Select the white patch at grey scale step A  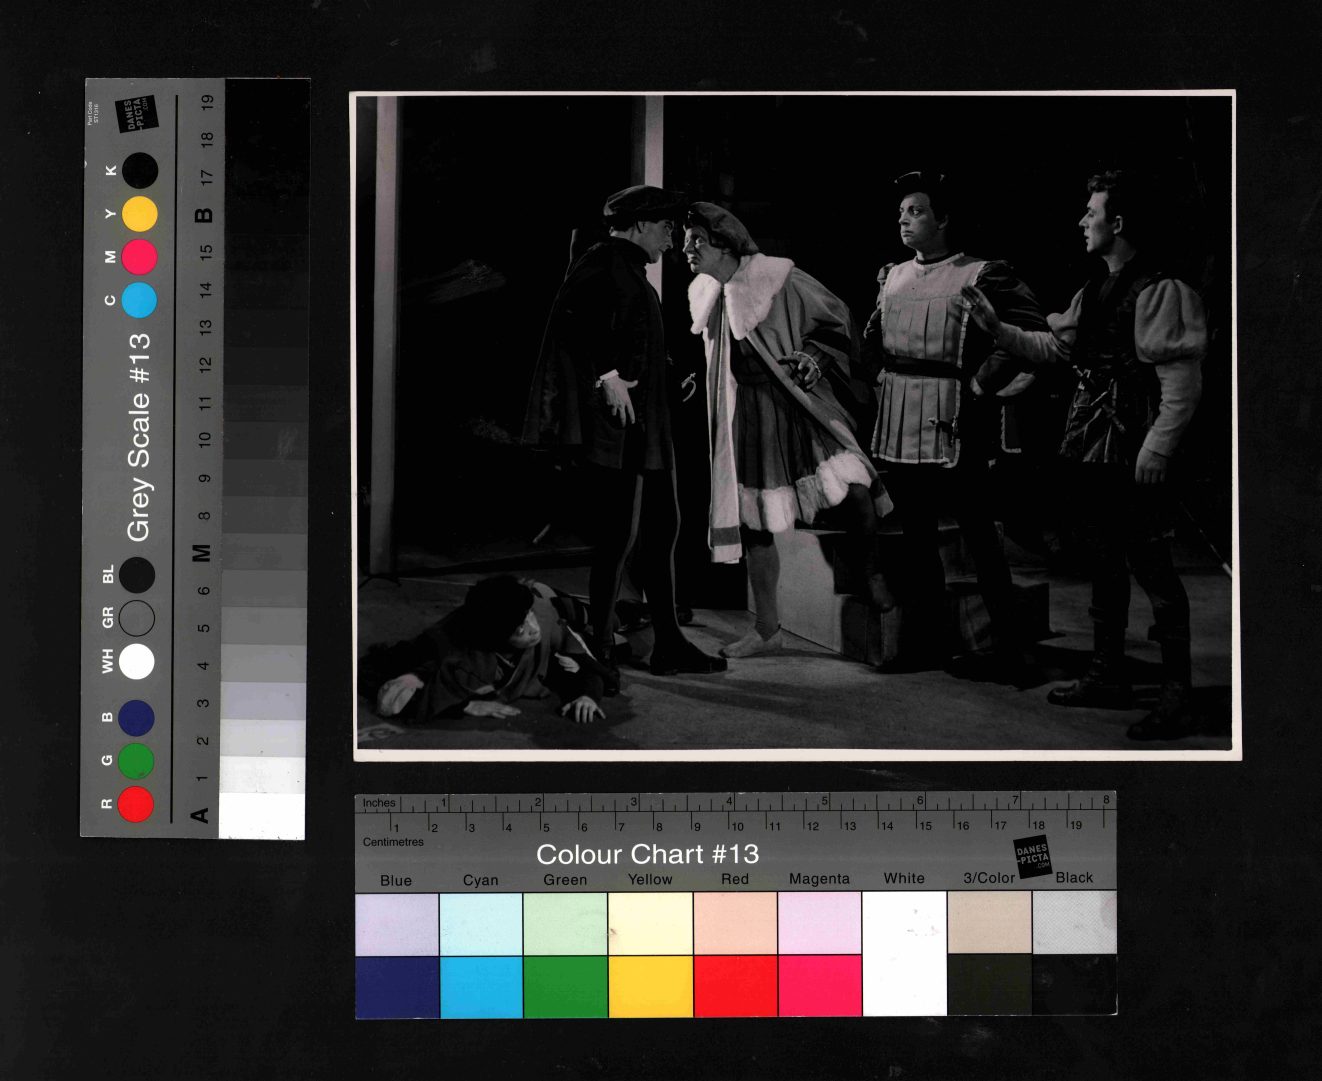[x=262, y=815]
